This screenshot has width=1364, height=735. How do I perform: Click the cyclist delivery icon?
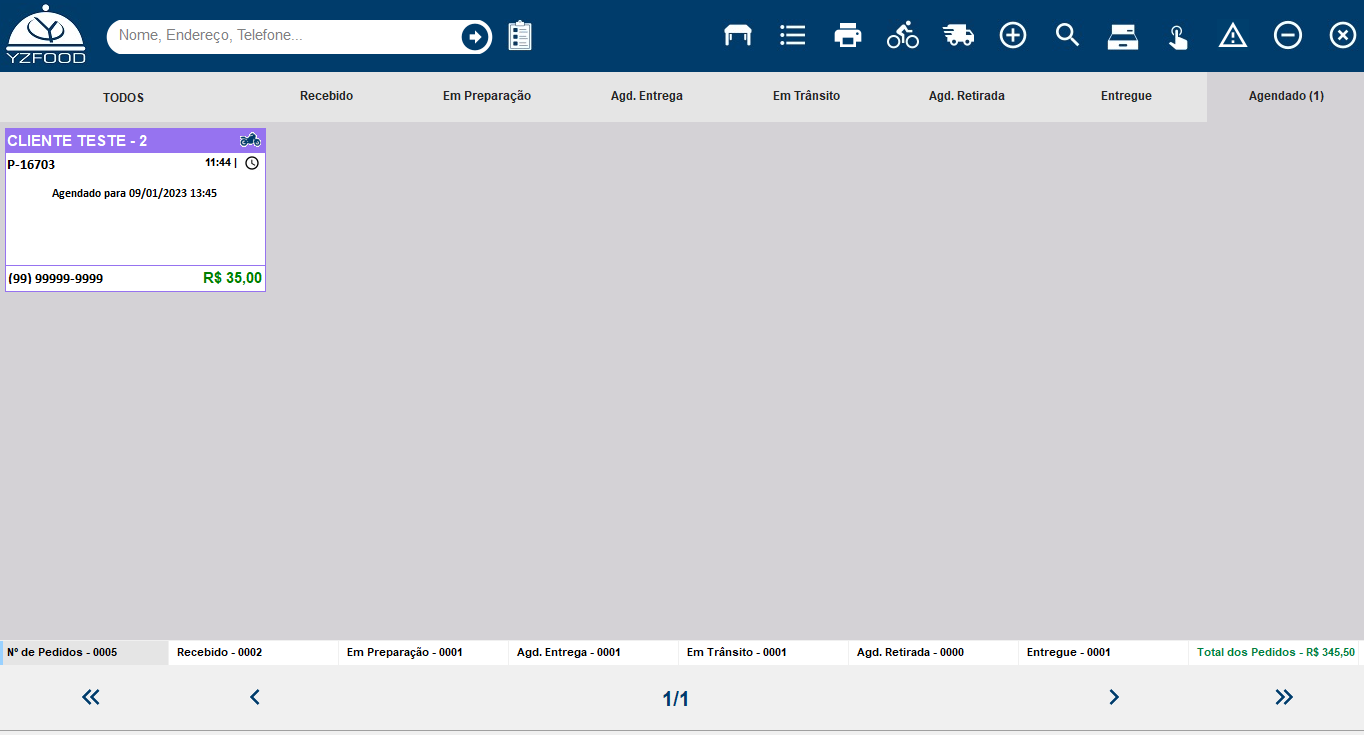coord(903,36)
